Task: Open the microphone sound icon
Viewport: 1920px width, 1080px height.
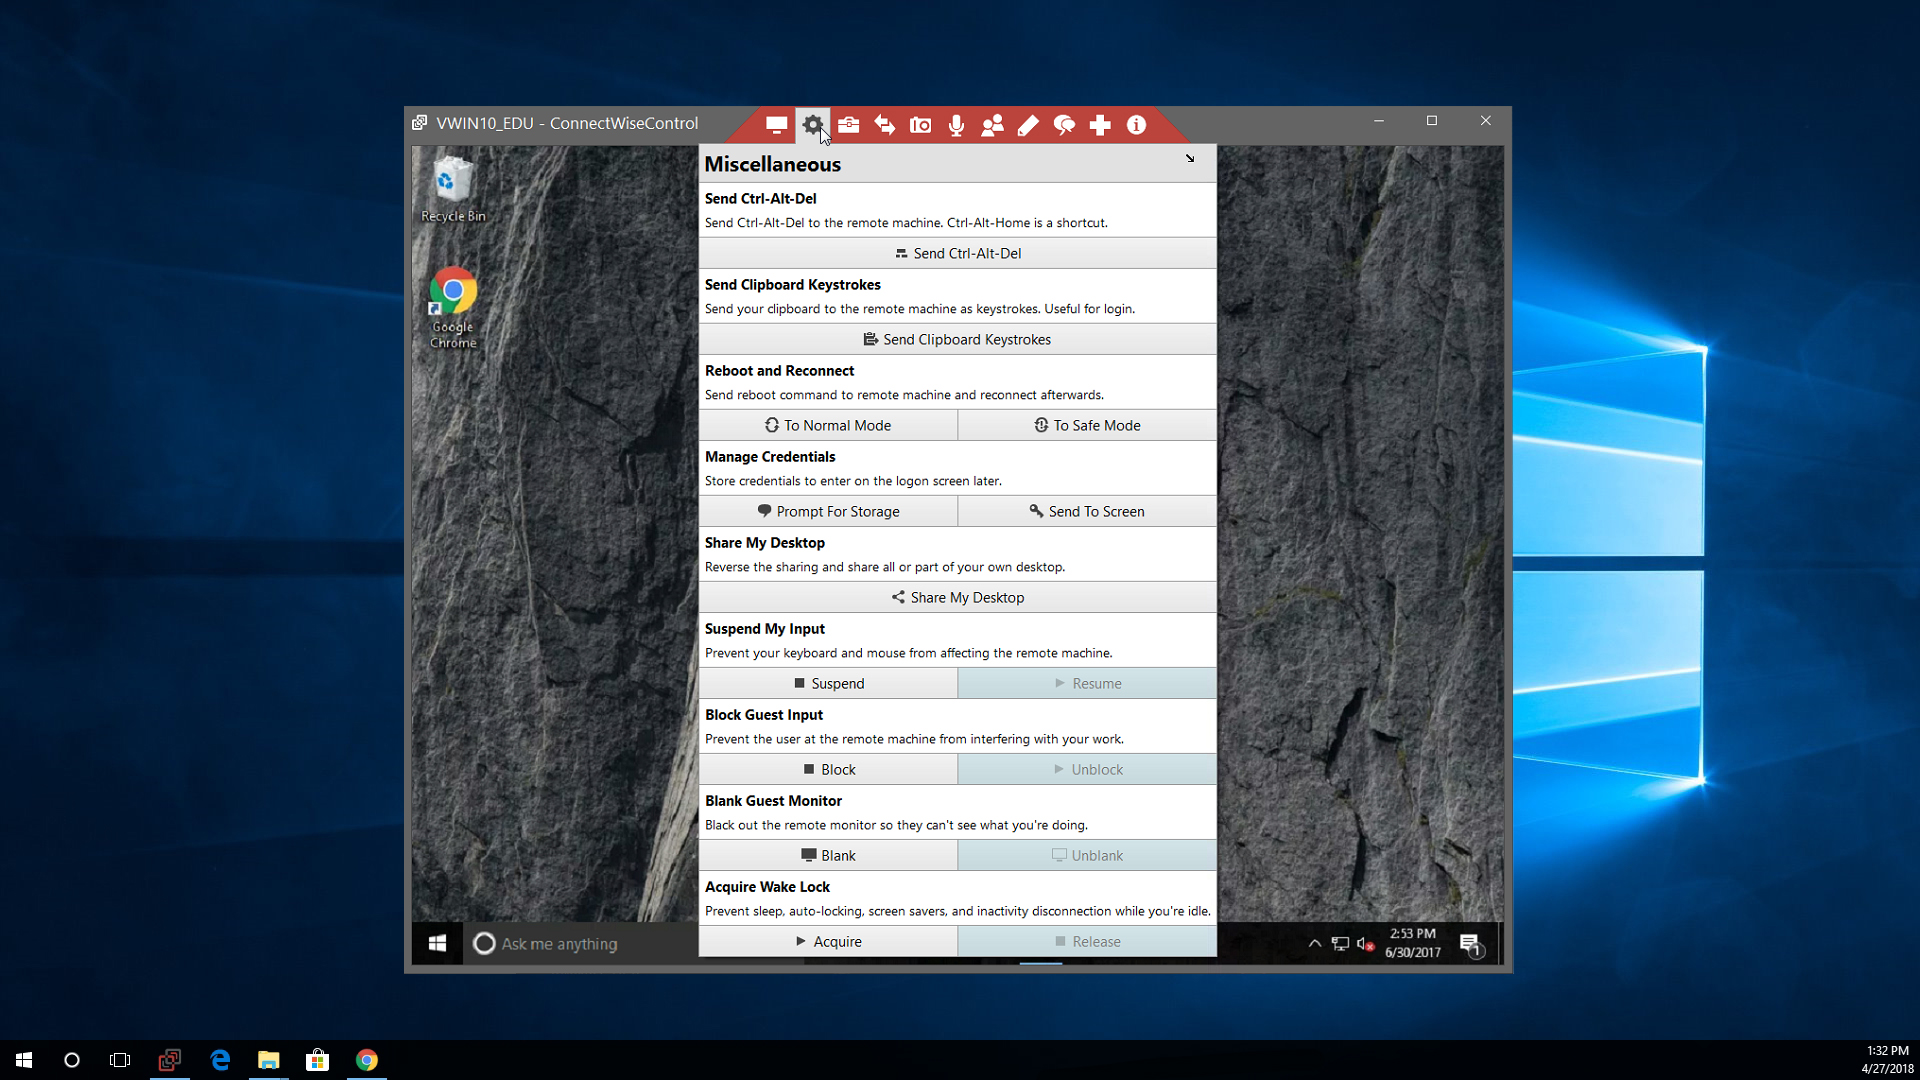Action: 957,125
